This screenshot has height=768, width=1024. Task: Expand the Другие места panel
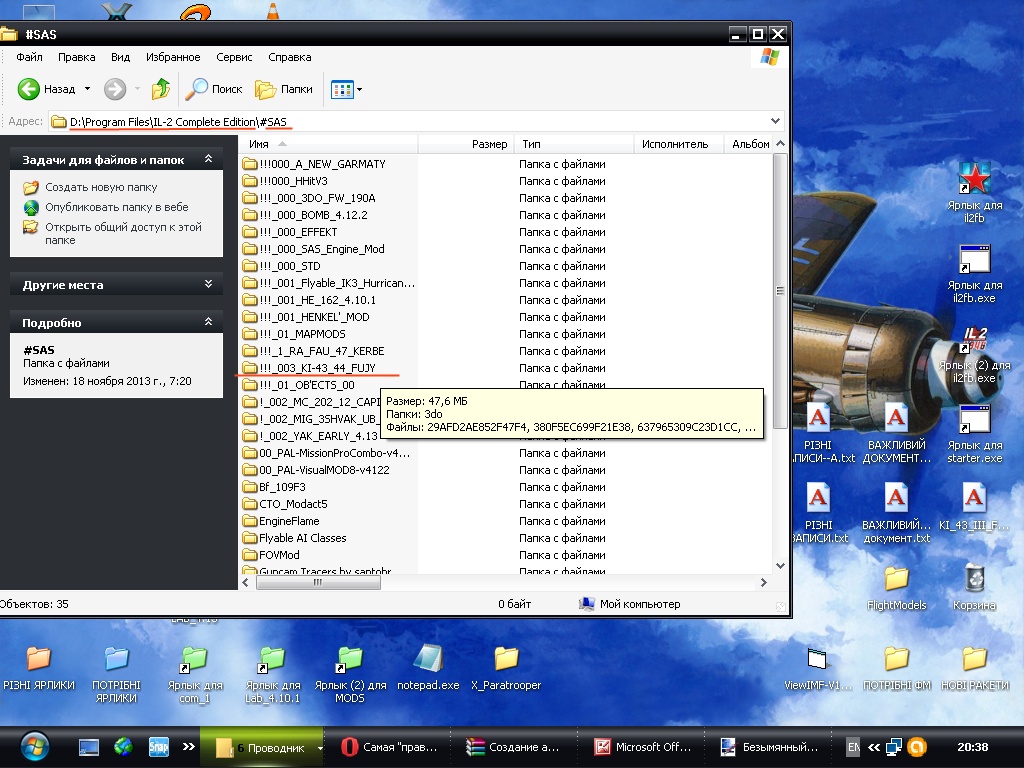pos(208,284)
